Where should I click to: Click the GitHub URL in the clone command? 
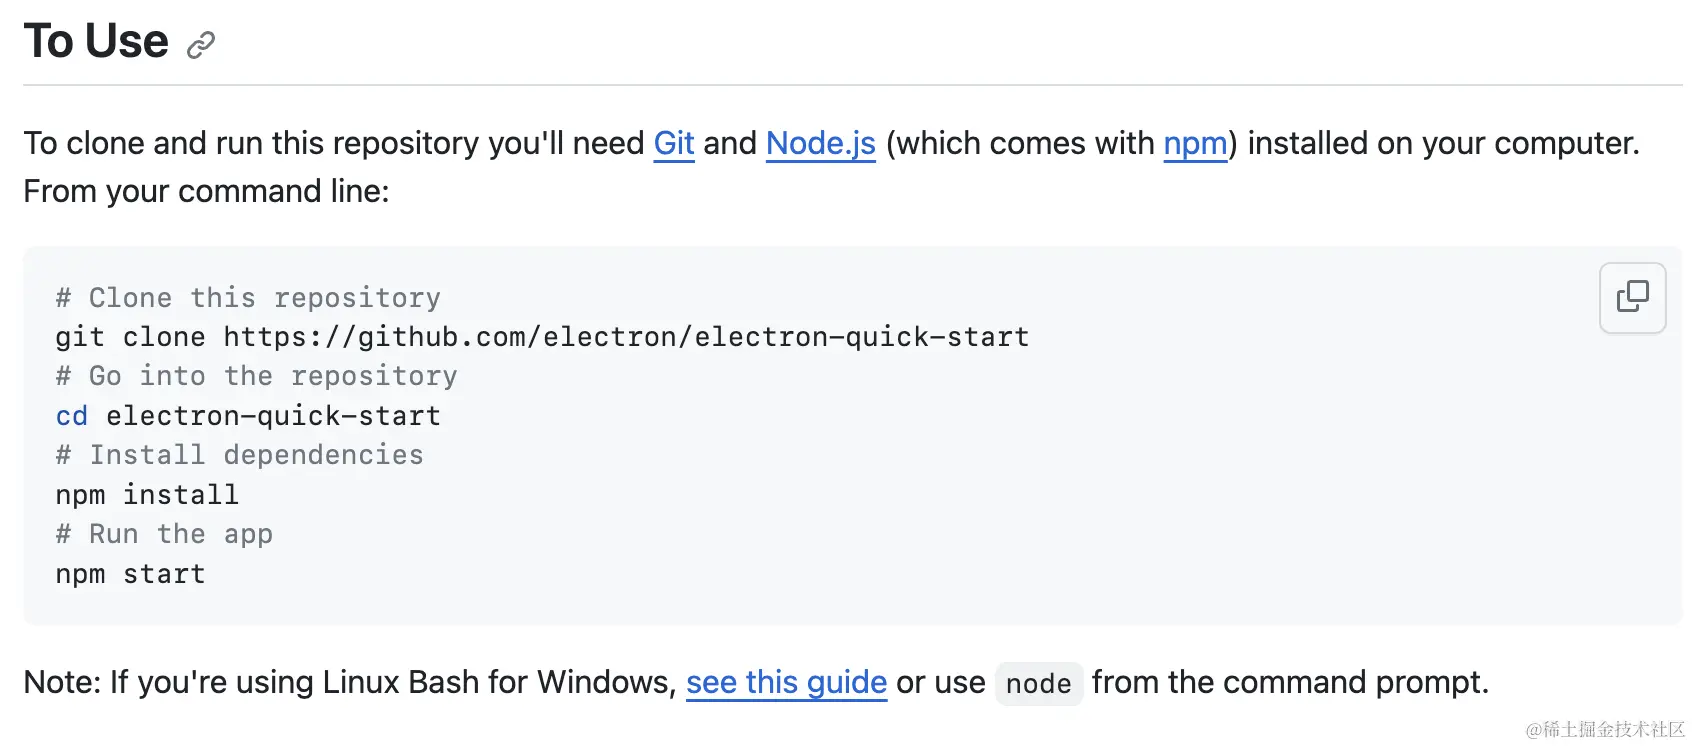coord(626,337)
